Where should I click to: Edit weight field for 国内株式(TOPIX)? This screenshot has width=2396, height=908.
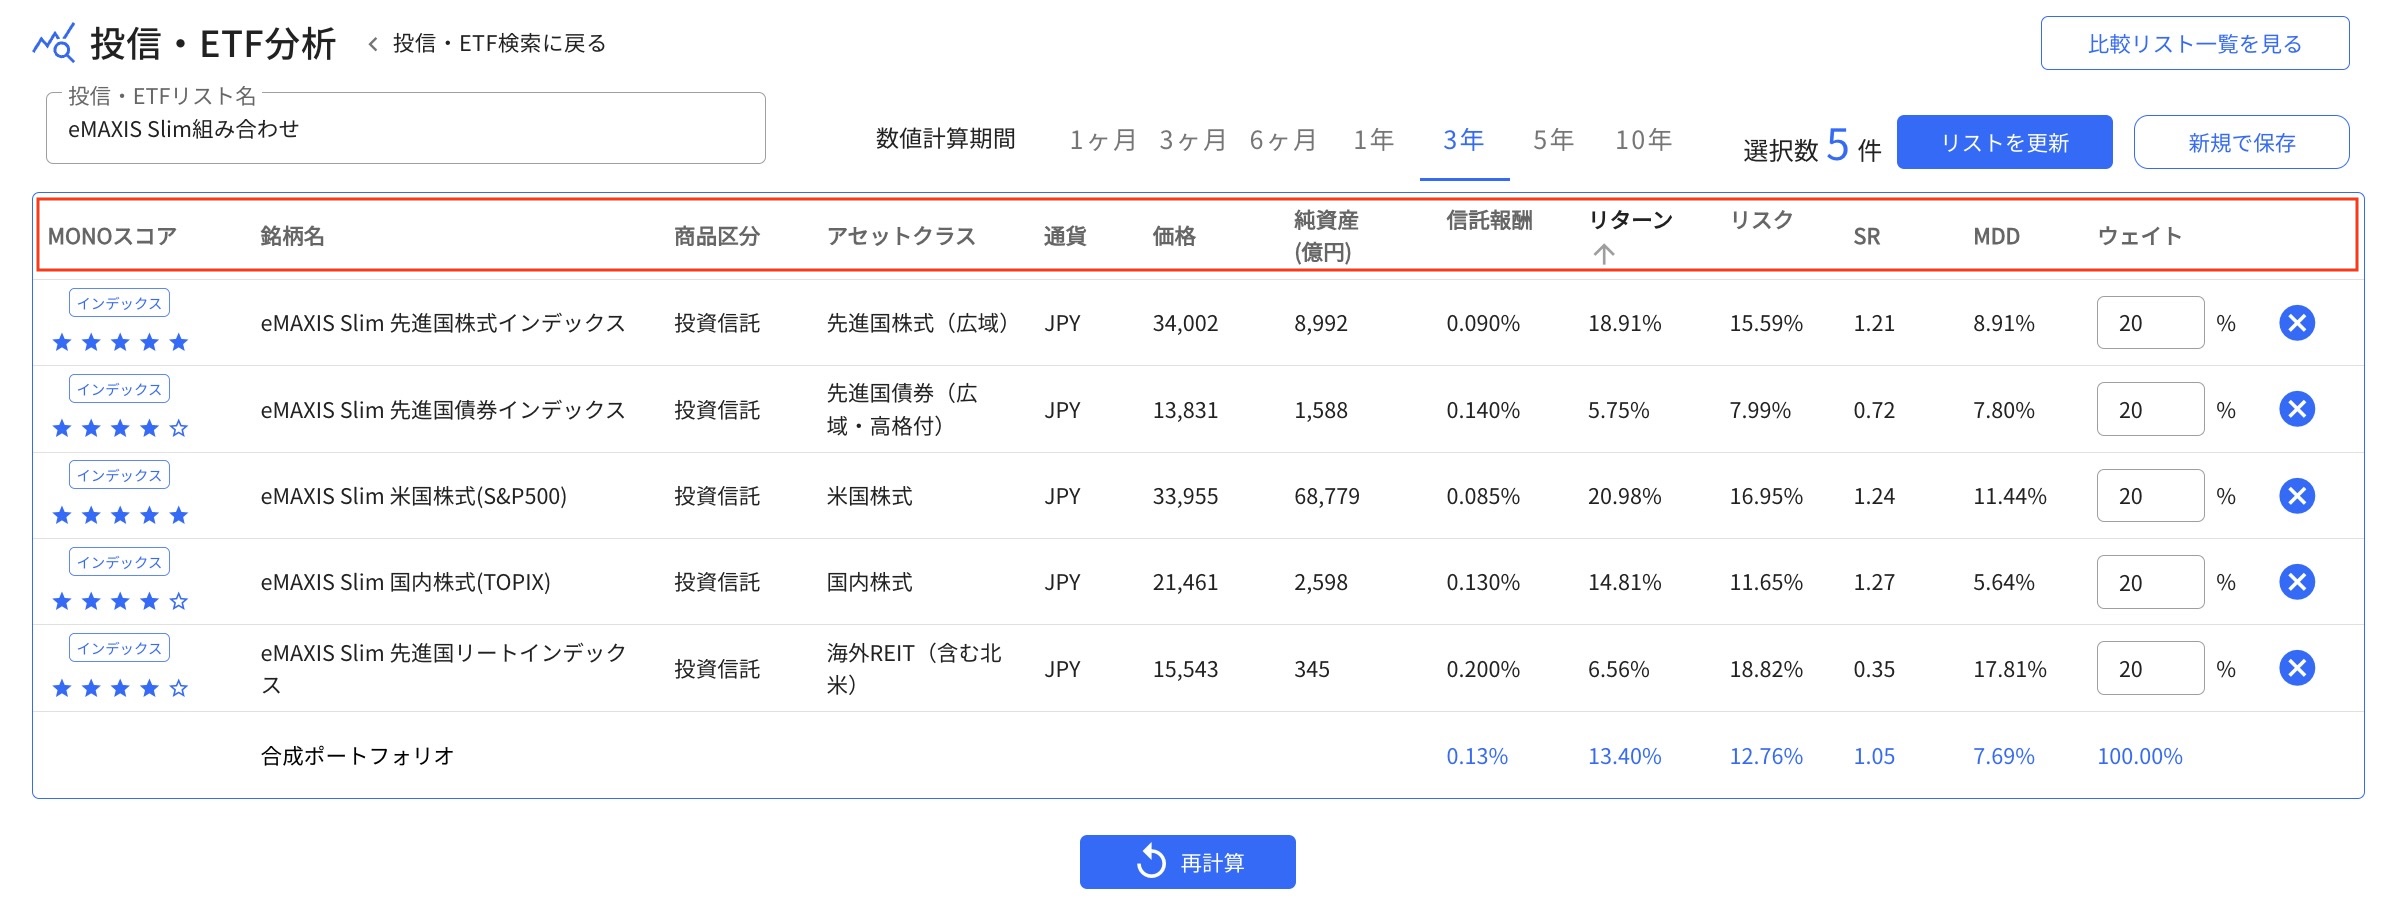tap(2150, 582)
